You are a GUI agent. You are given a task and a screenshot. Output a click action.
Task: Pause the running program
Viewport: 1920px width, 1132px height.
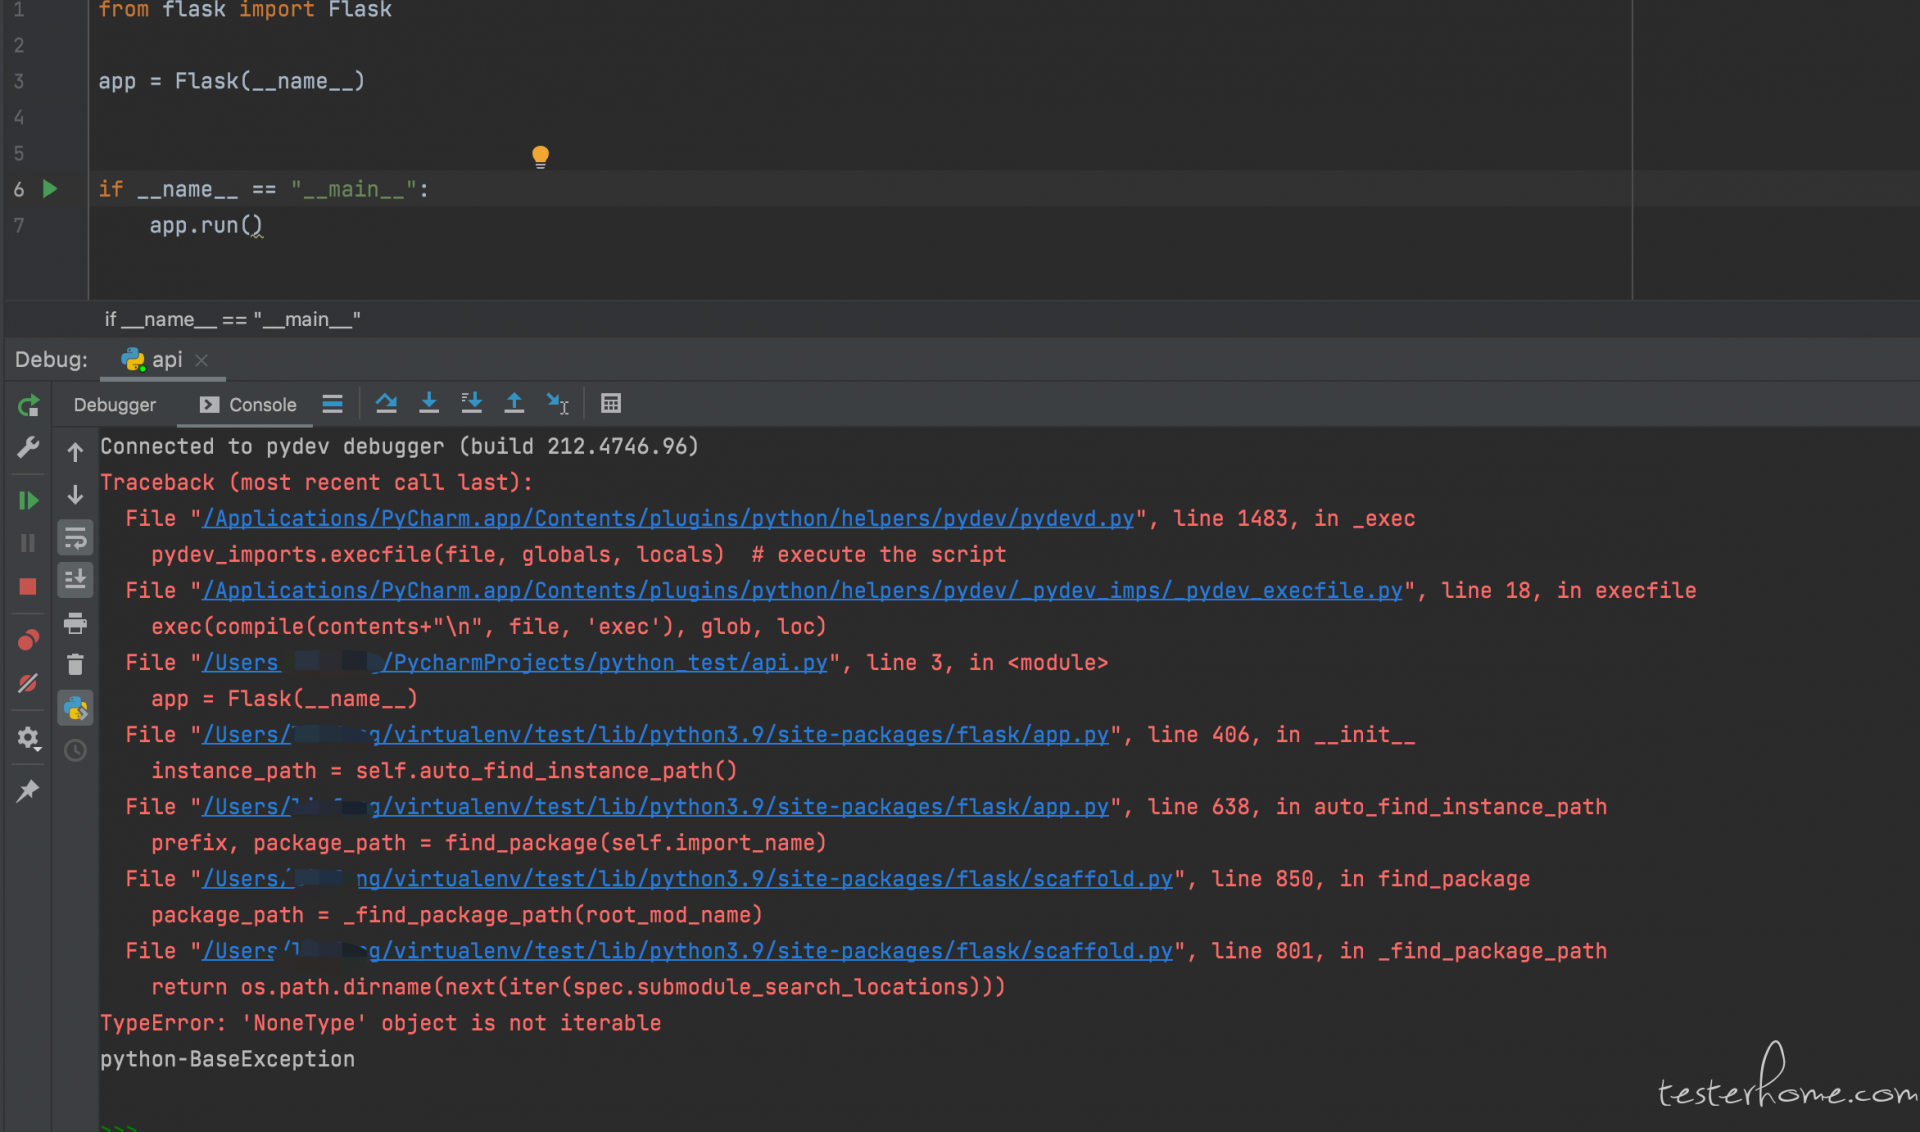pos(28,543)
